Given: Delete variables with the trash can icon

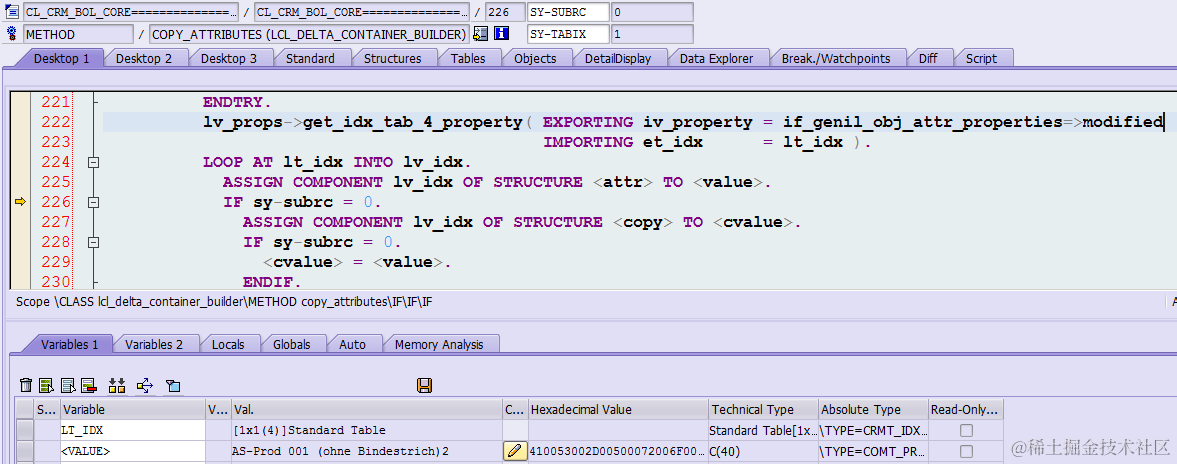Looking at the screenshot, I should 26,386.
